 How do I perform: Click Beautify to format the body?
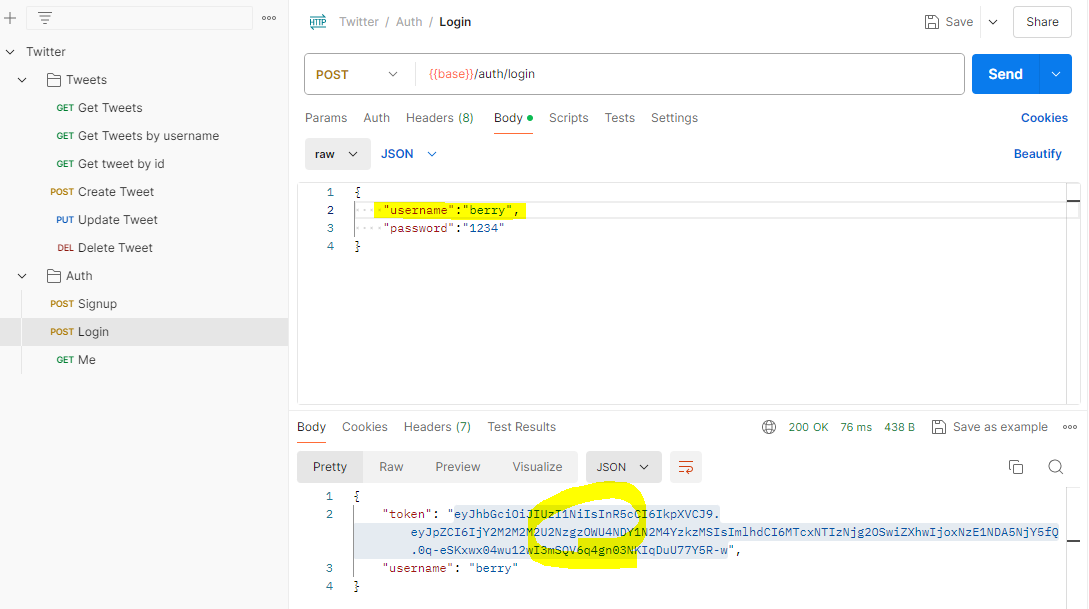pyautogui.click(x=1037, y=154)
